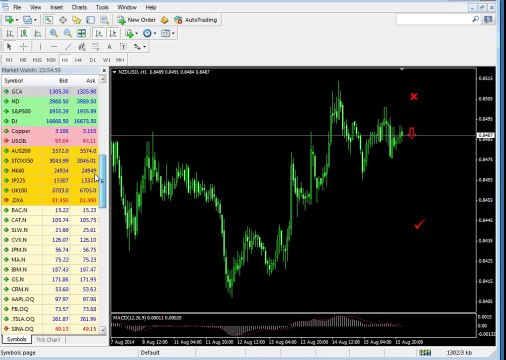Toggle the Market Watch window icon
This screenshot has width=506, height=360.
[x=49, y=20]
